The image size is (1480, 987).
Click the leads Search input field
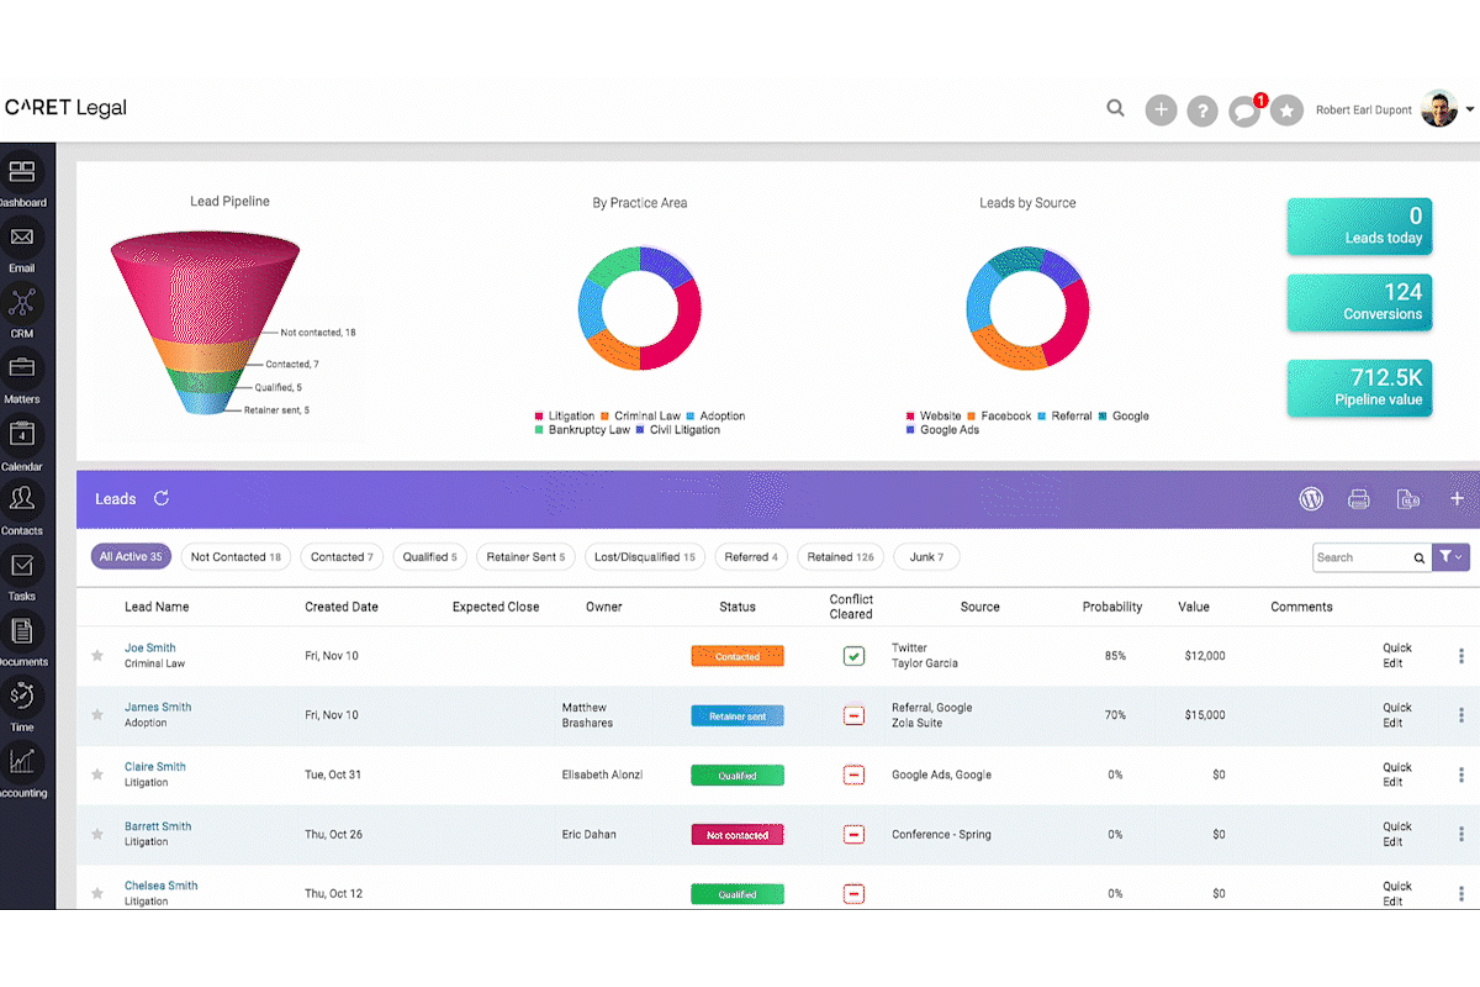(1365, 557)
